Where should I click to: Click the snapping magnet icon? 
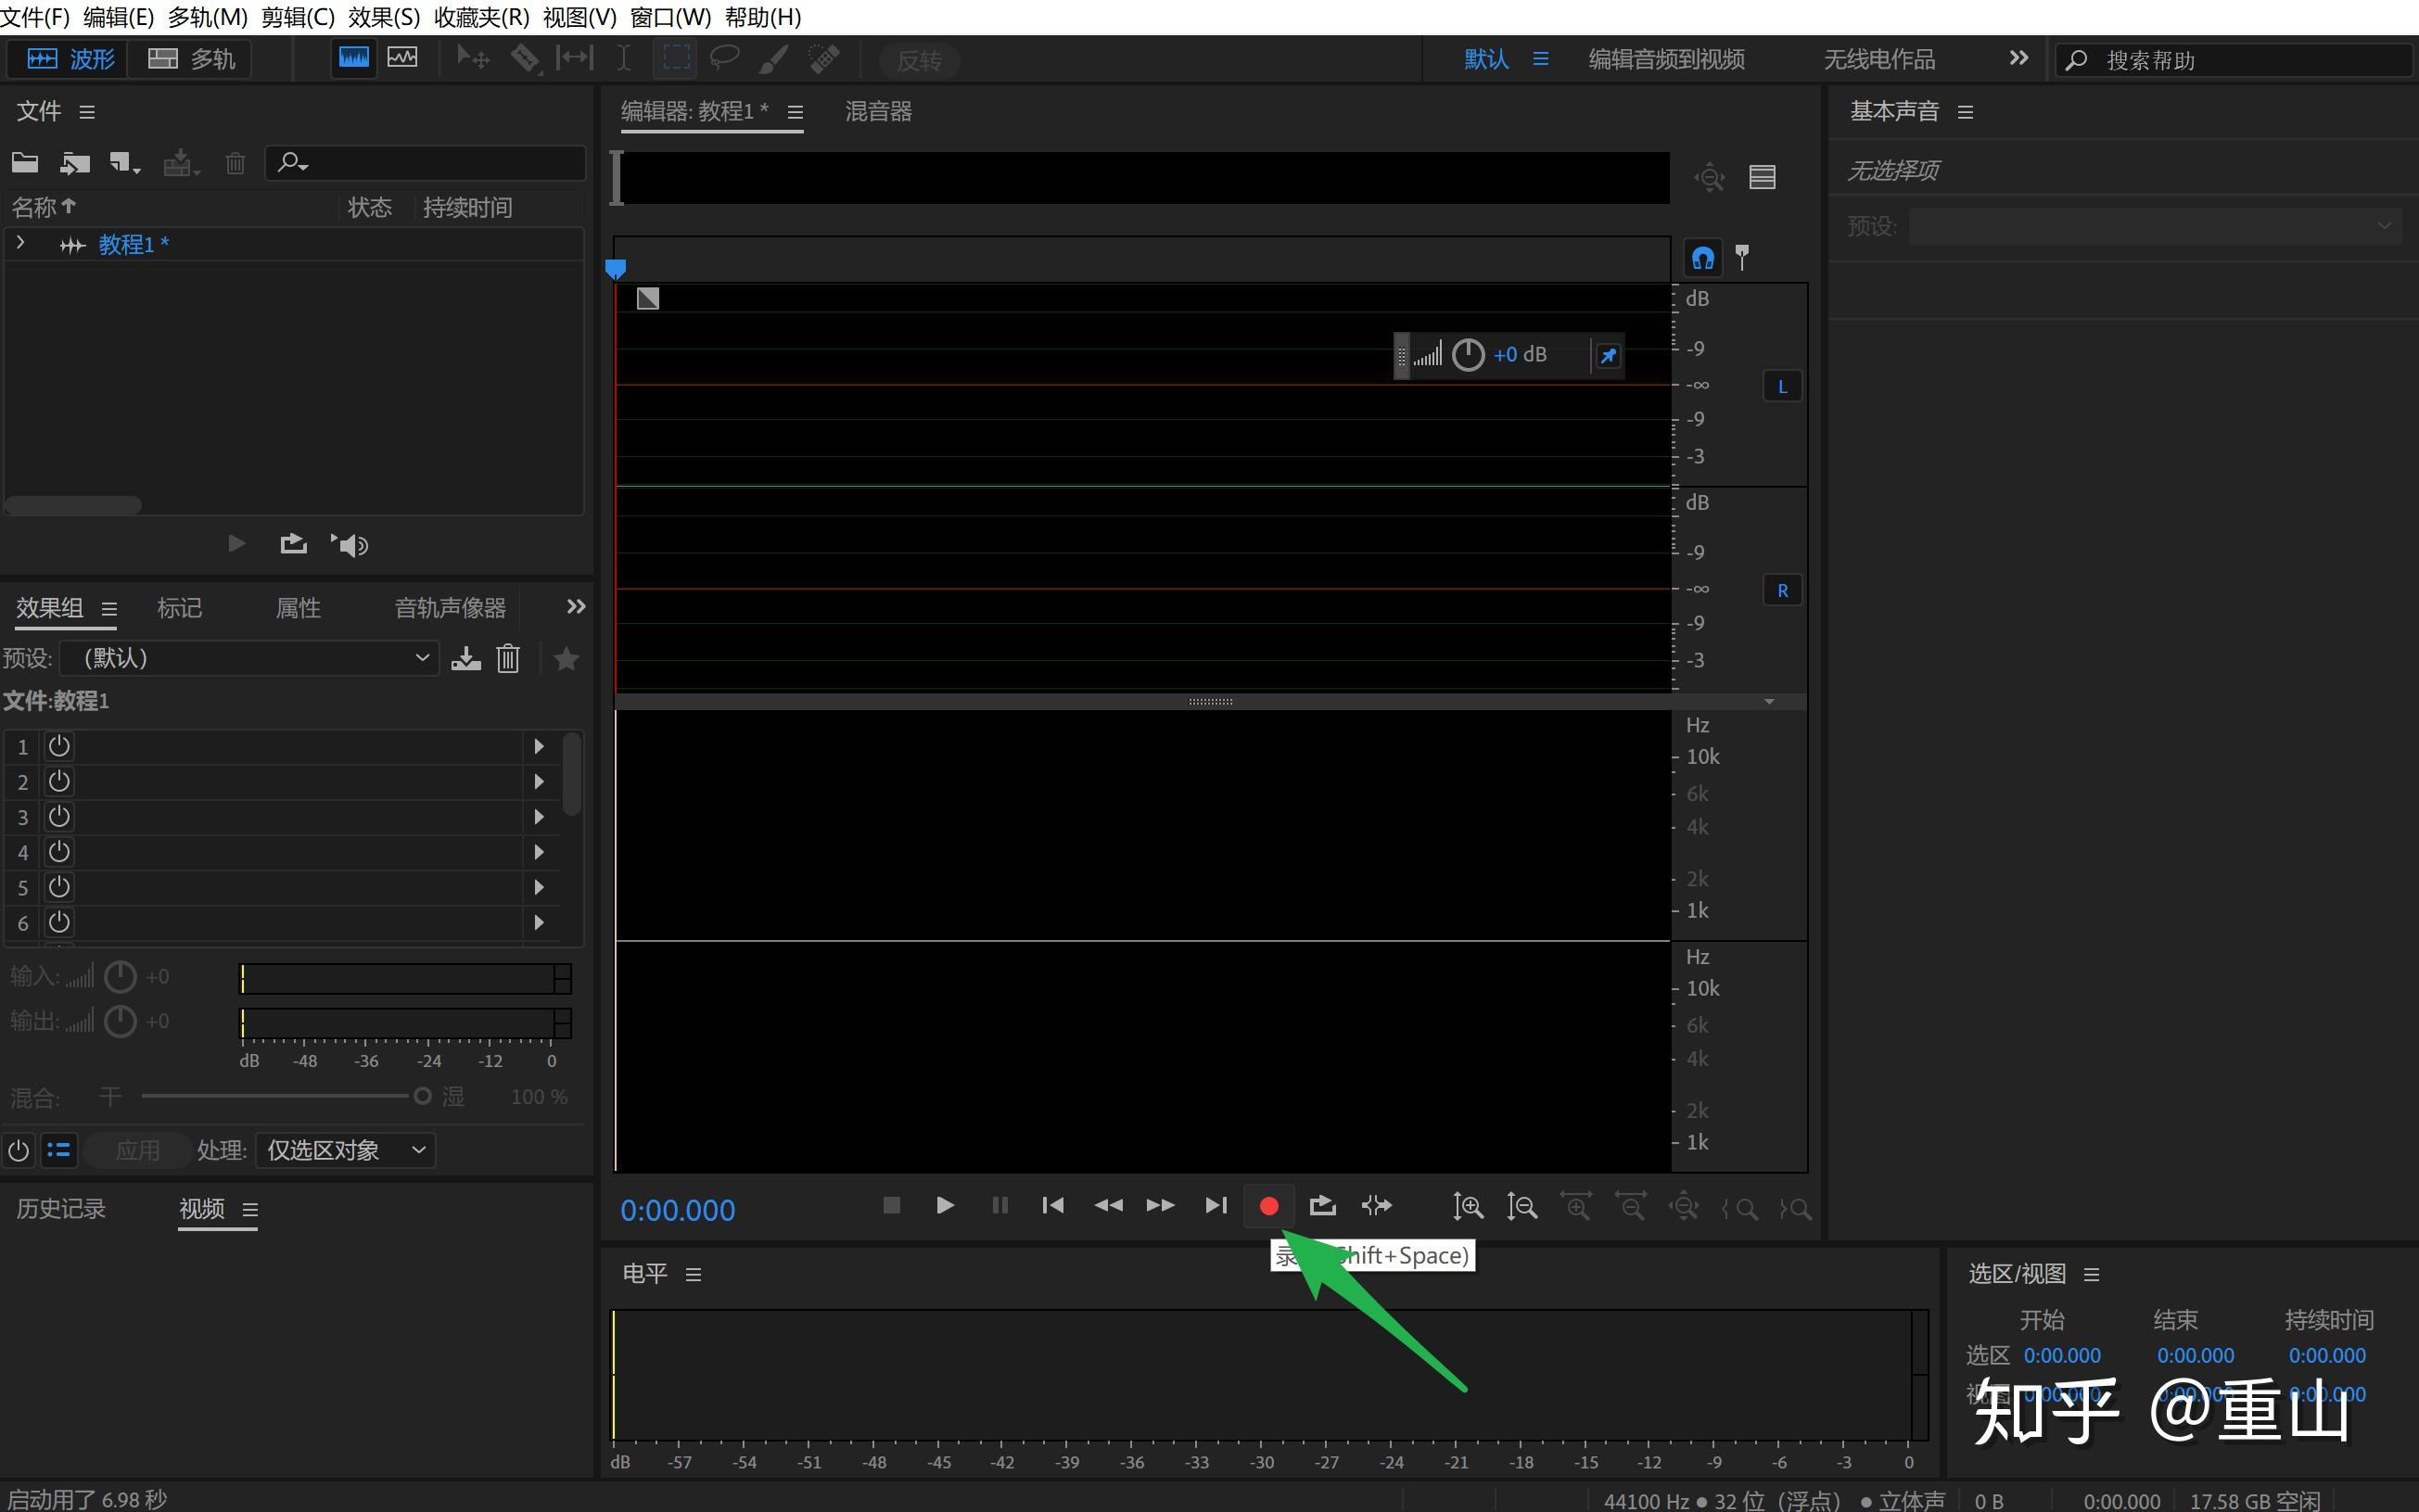coord(1702,258)
